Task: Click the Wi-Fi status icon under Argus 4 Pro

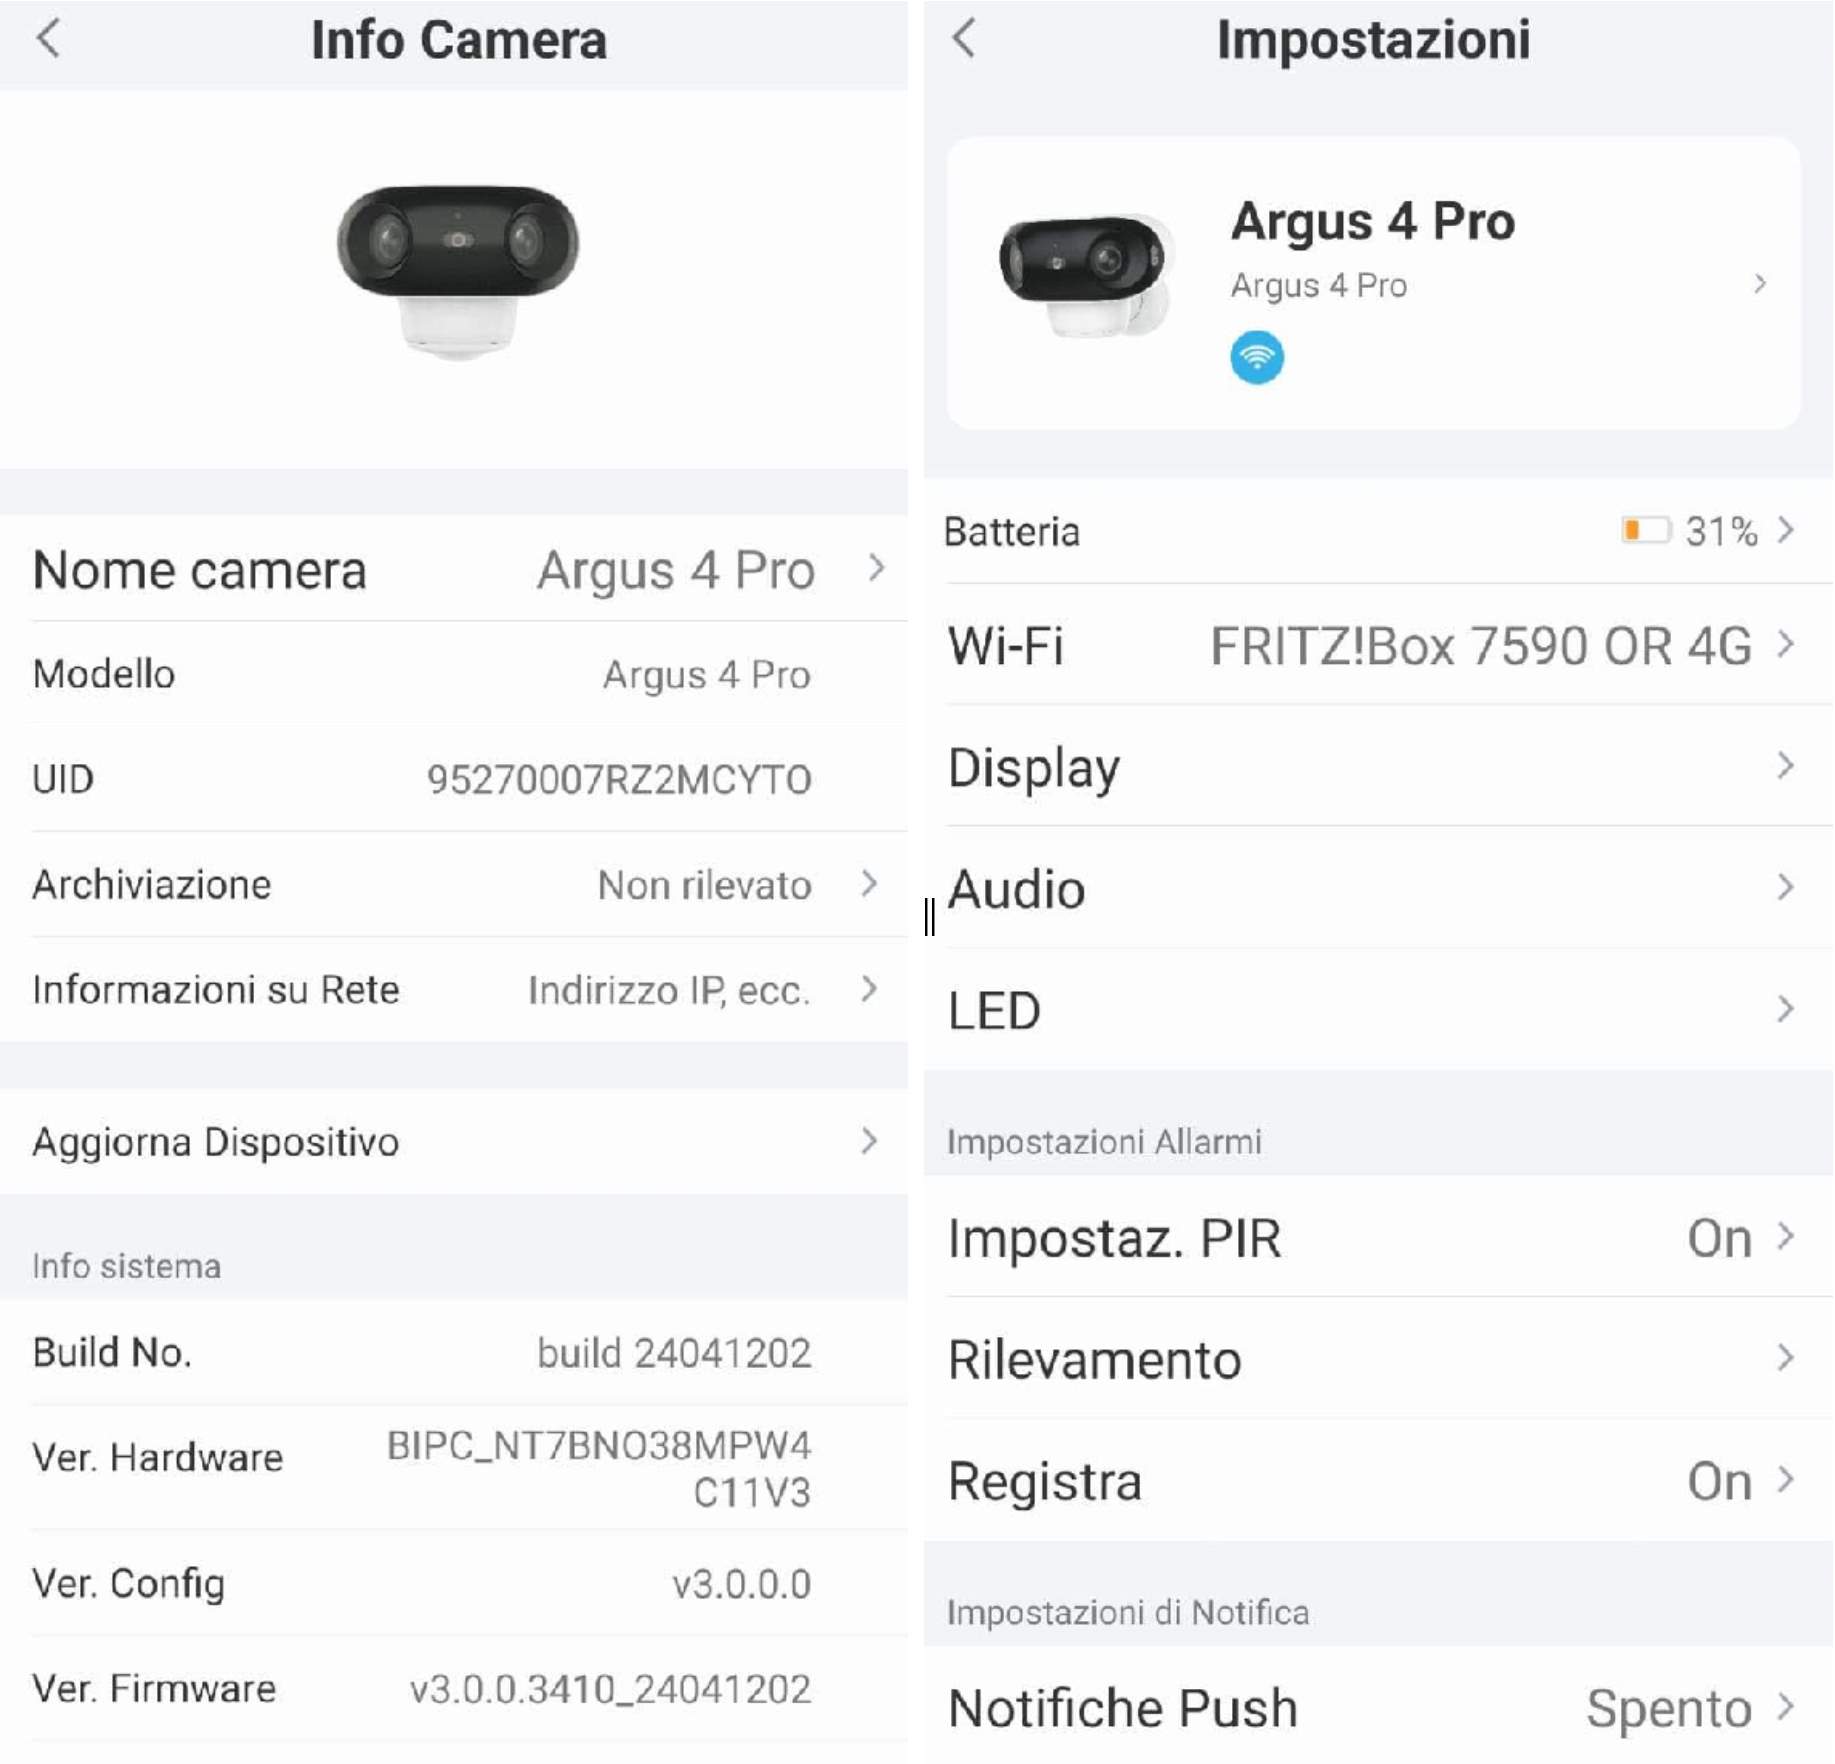Action: pos(1259,357)
